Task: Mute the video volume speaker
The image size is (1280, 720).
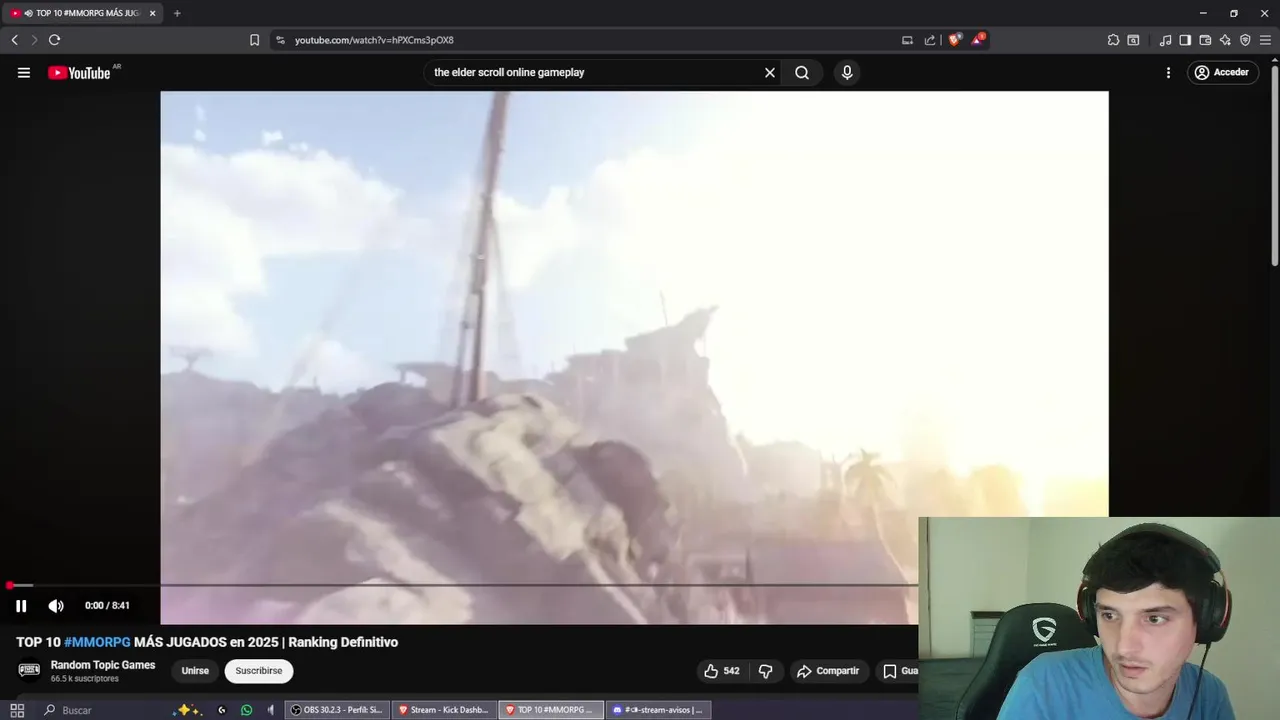Action: pyautogui.click(x=56, y=605)
